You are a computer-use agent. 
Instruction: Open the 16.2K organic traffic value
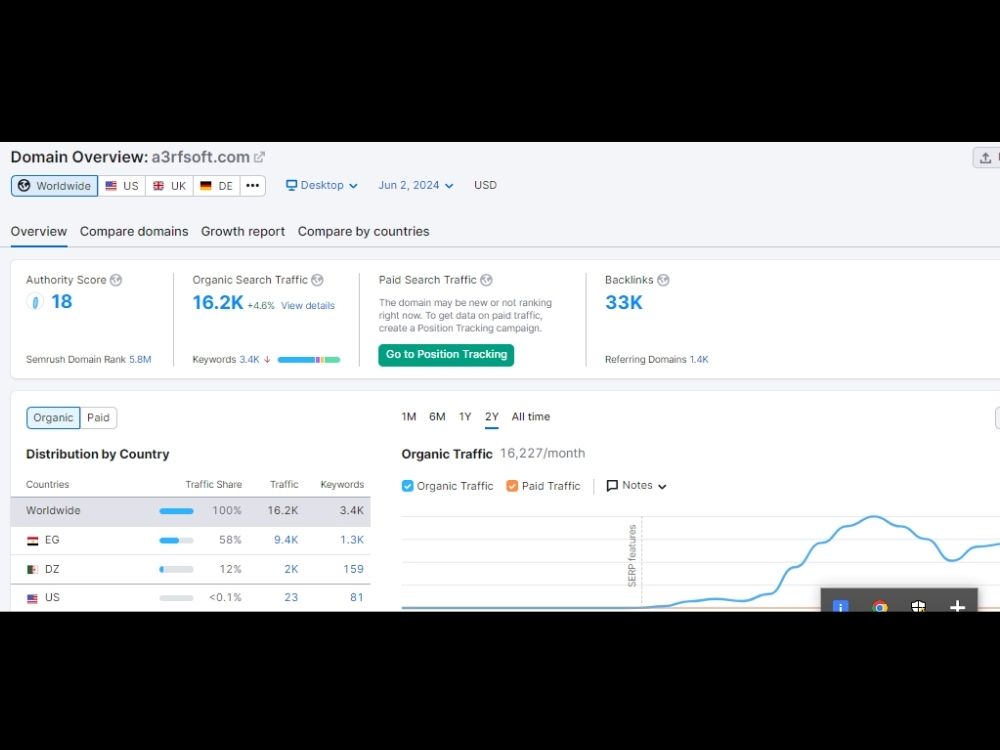click(x=217, y=302)
